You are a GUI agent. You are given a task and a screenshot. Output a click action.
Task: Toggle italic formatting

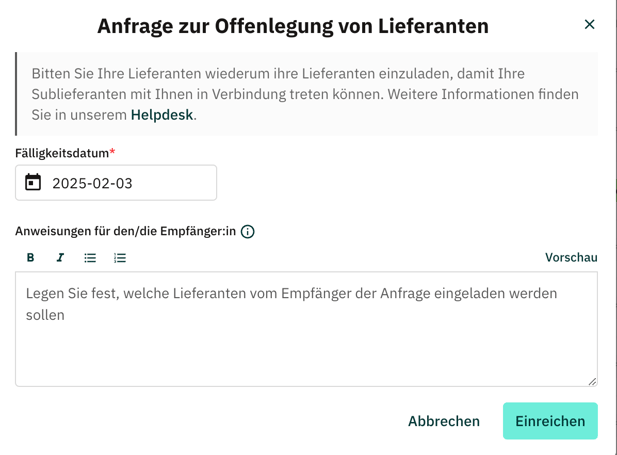click(60, 257)
